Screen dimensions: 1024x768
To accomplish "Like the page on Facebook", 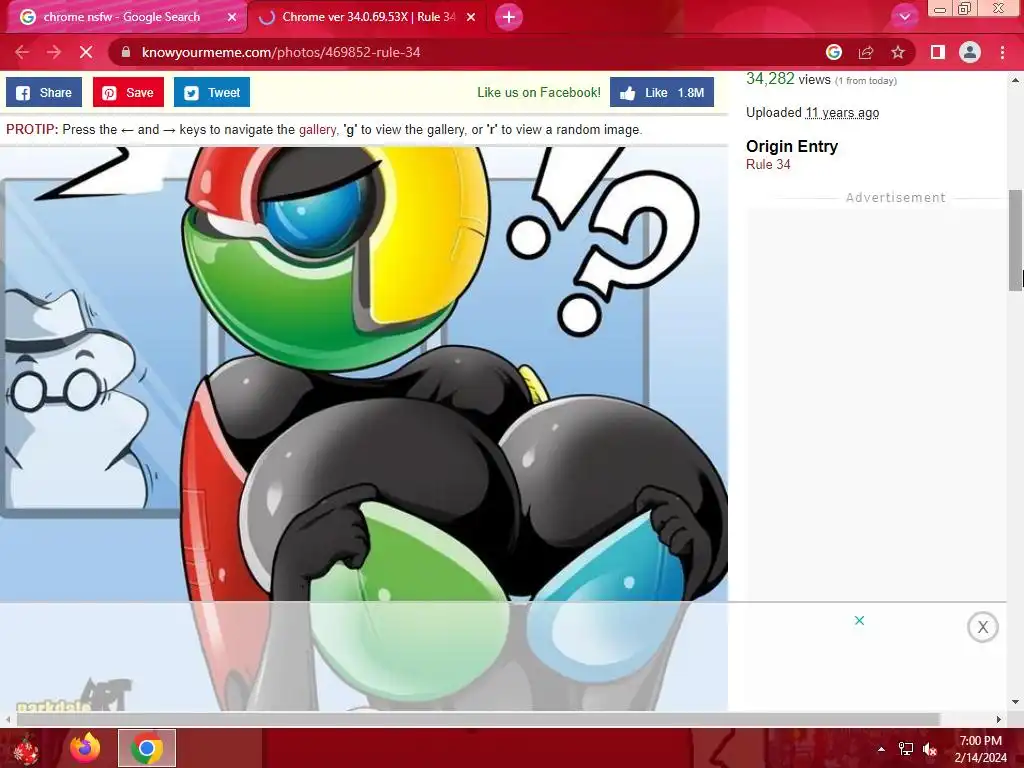I will (662, 93).
